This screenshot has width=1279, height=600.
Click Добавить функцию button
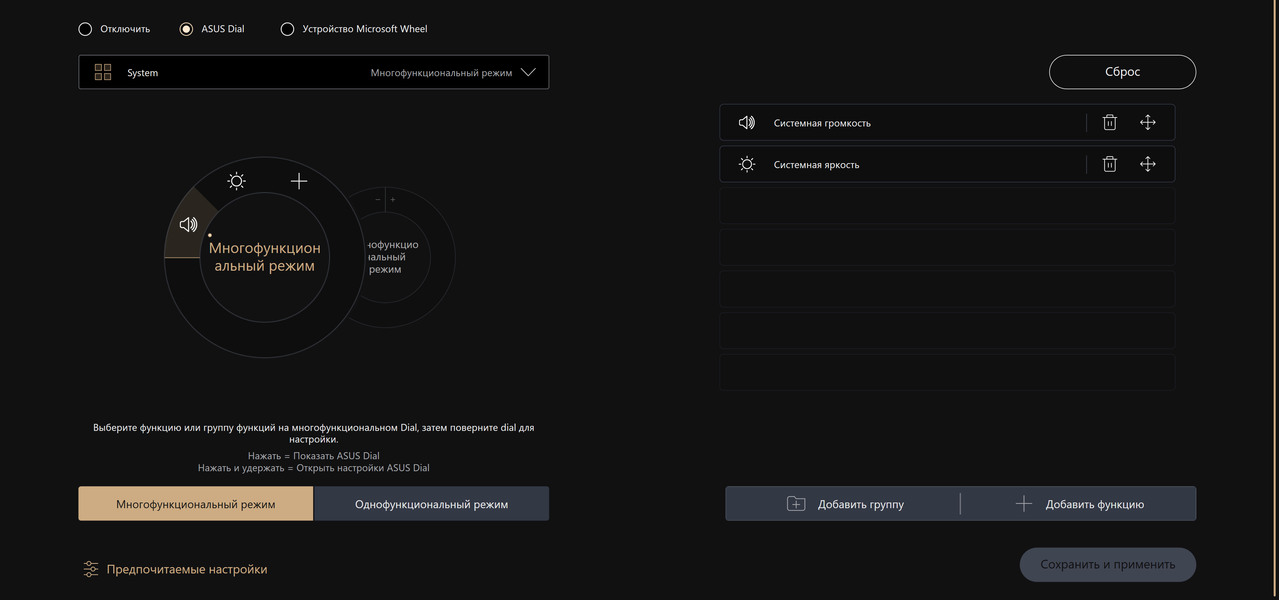coord(1079,504)
